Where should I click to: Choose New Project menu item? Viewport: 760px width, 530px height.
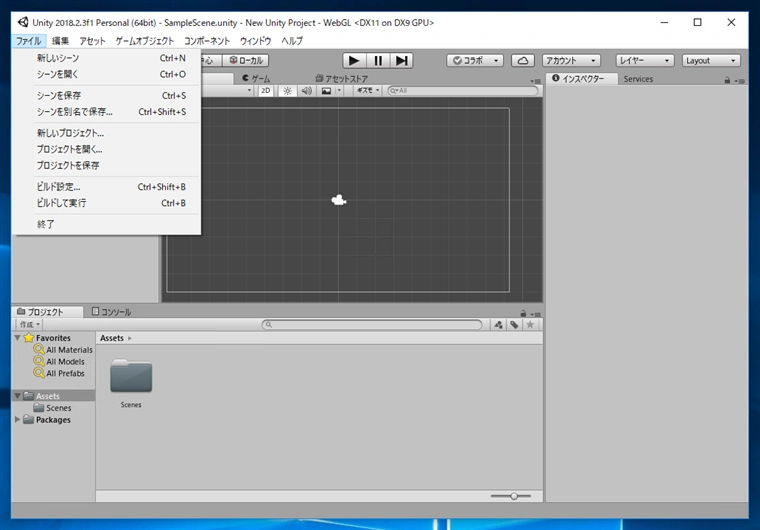107,133
